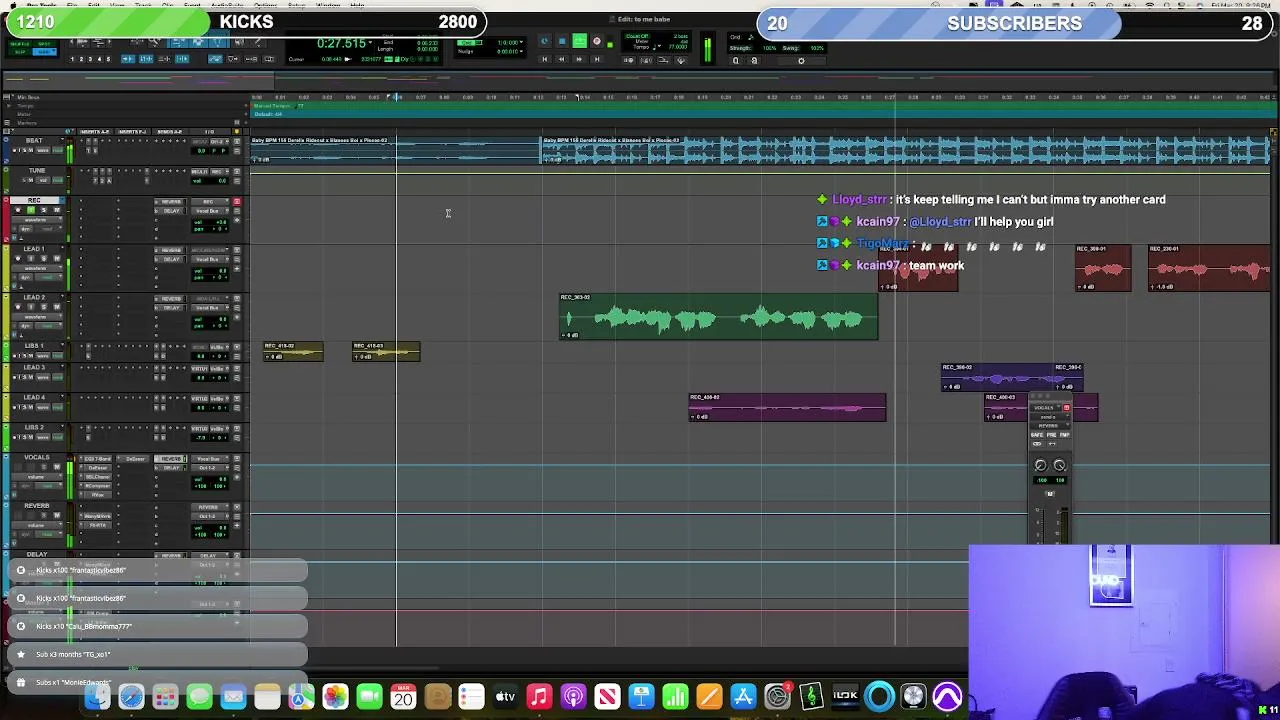Select the LEAD 2 track name
Viewport: 1280px width, 720px height.
click(34, 297)
